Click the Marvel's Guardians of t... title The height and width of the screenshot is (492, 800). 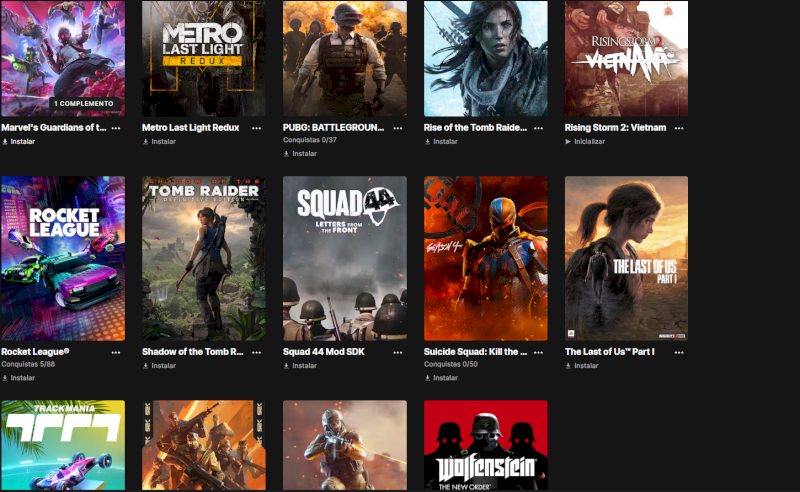click(x=54, y=128)
